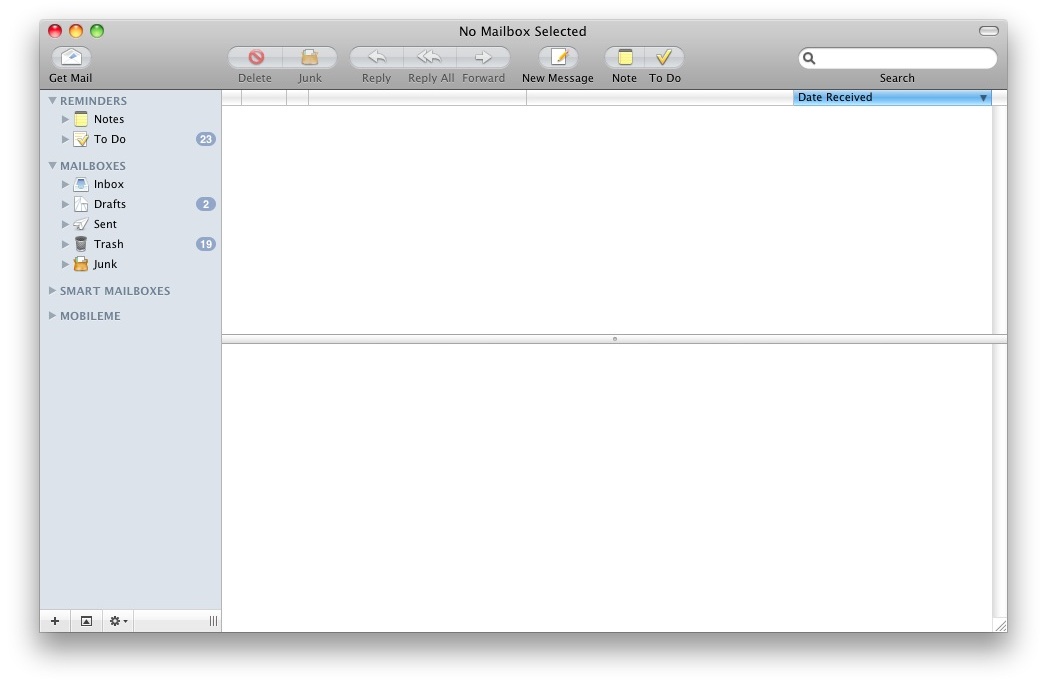Image resolution: width=1047 pixels, height=680 pixels.
Task: Click the Trash count badge 19
Action: tap(206, 244)
